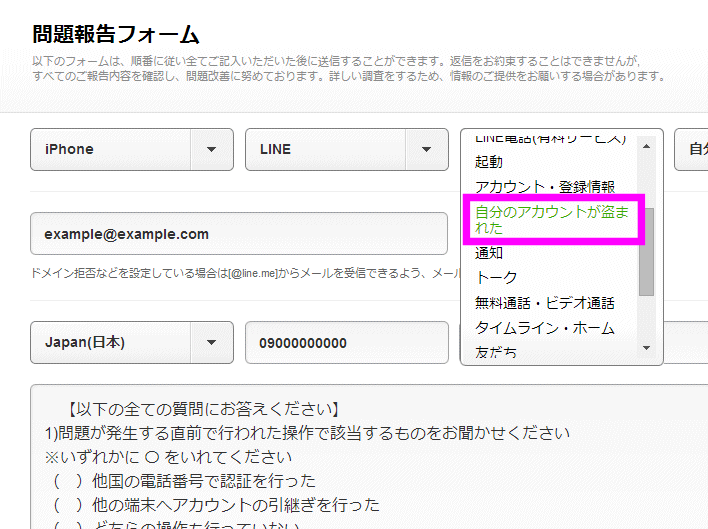Expand the Japan(日本) country selector

(x=110, y=342)
